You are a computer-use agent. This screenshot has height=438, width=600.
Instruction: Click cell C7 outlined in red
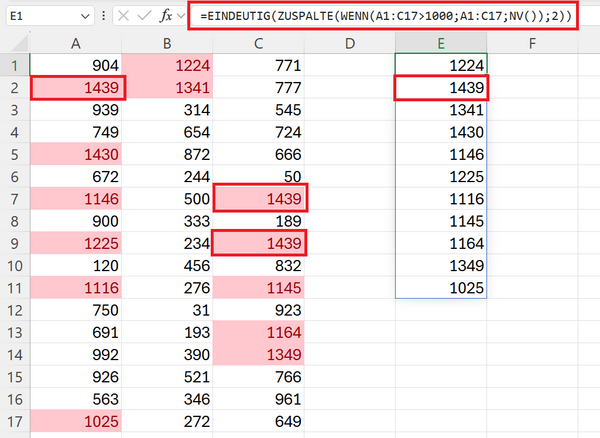260,199
